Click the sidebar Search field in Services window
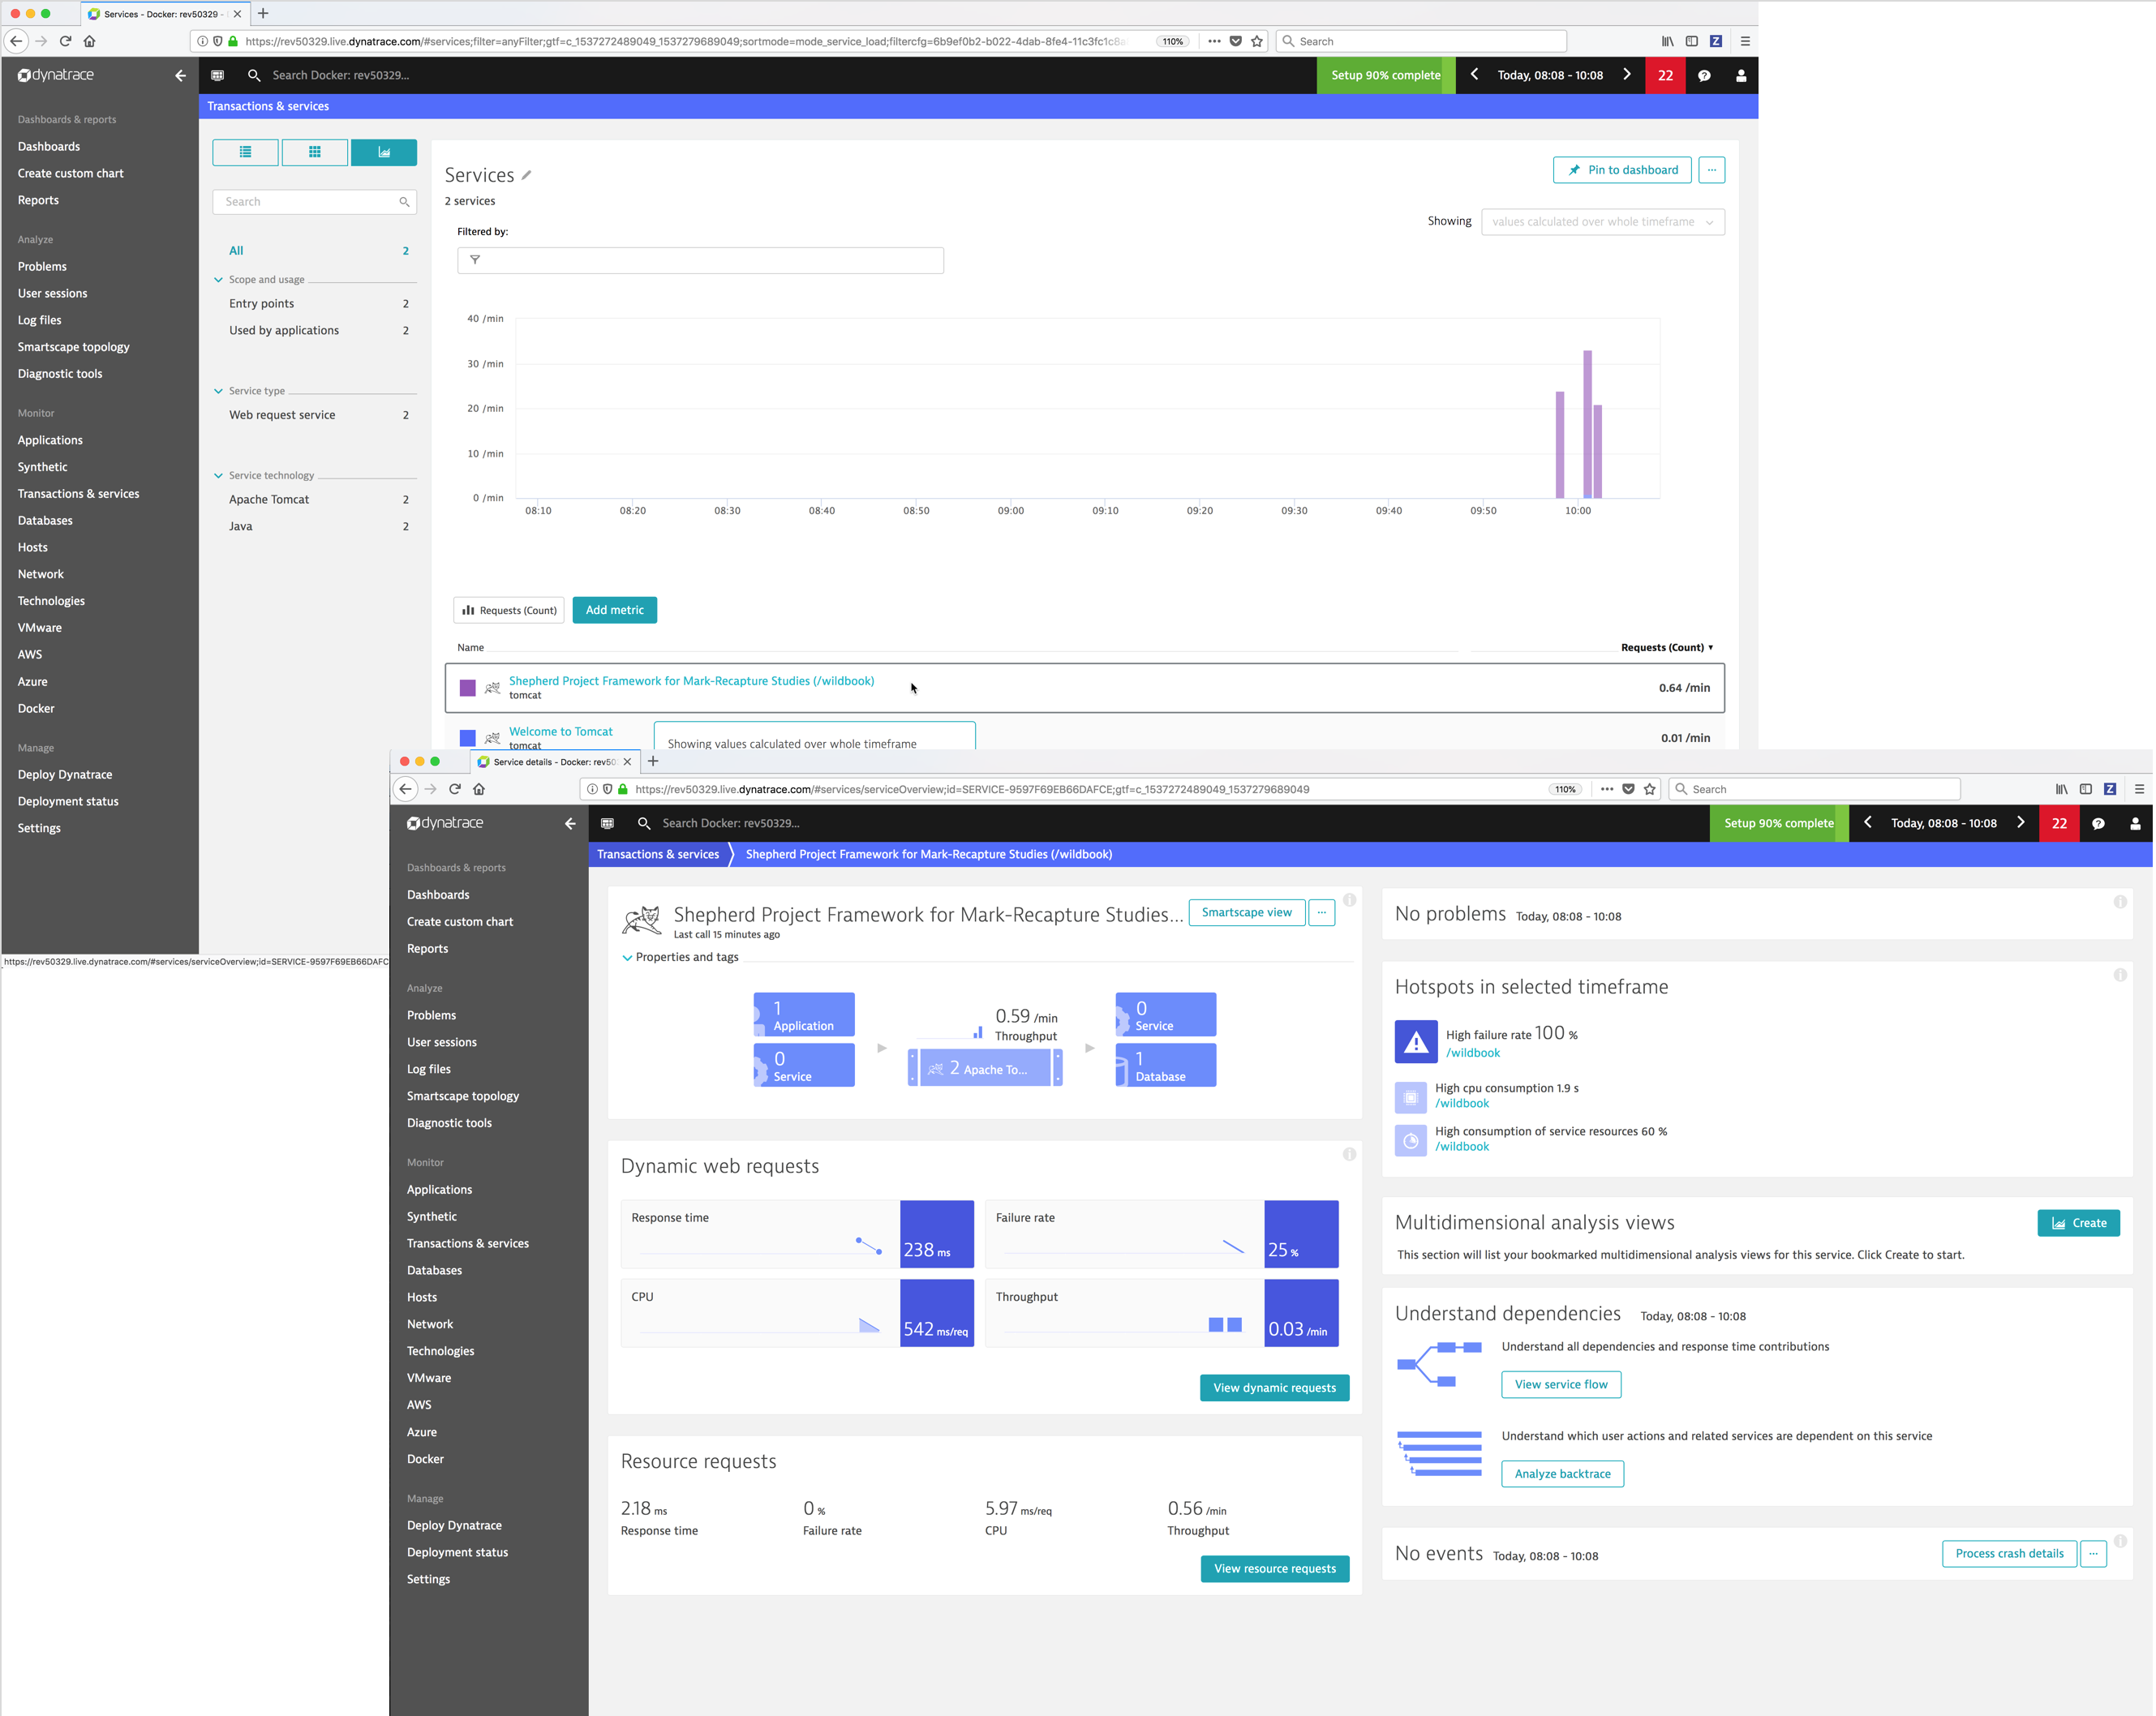 tap(314, 202)
